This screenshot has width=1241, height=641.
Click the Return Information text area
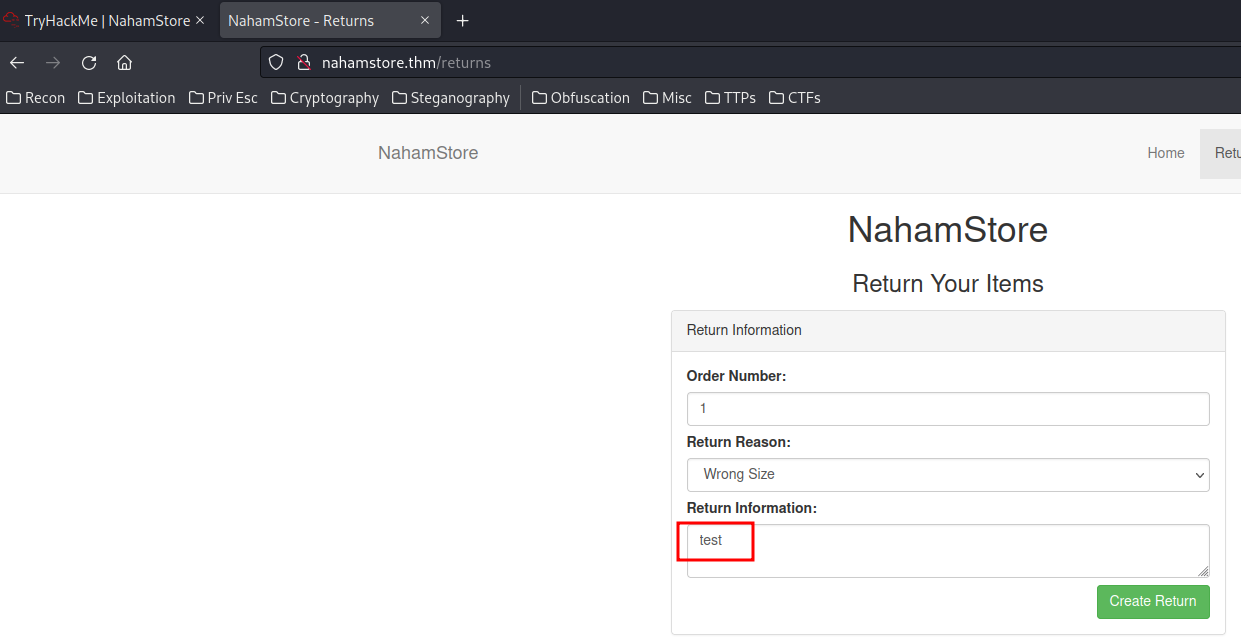(x=948, y=551)
